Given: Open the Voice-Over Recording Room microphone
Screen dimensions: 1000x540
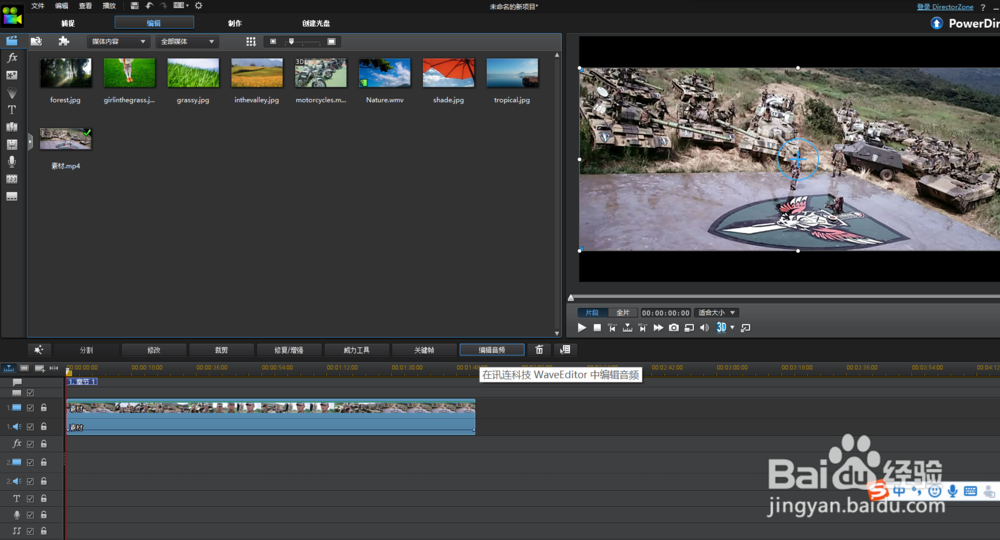Looking at the screenshot, I should click(x=11, y=161).
